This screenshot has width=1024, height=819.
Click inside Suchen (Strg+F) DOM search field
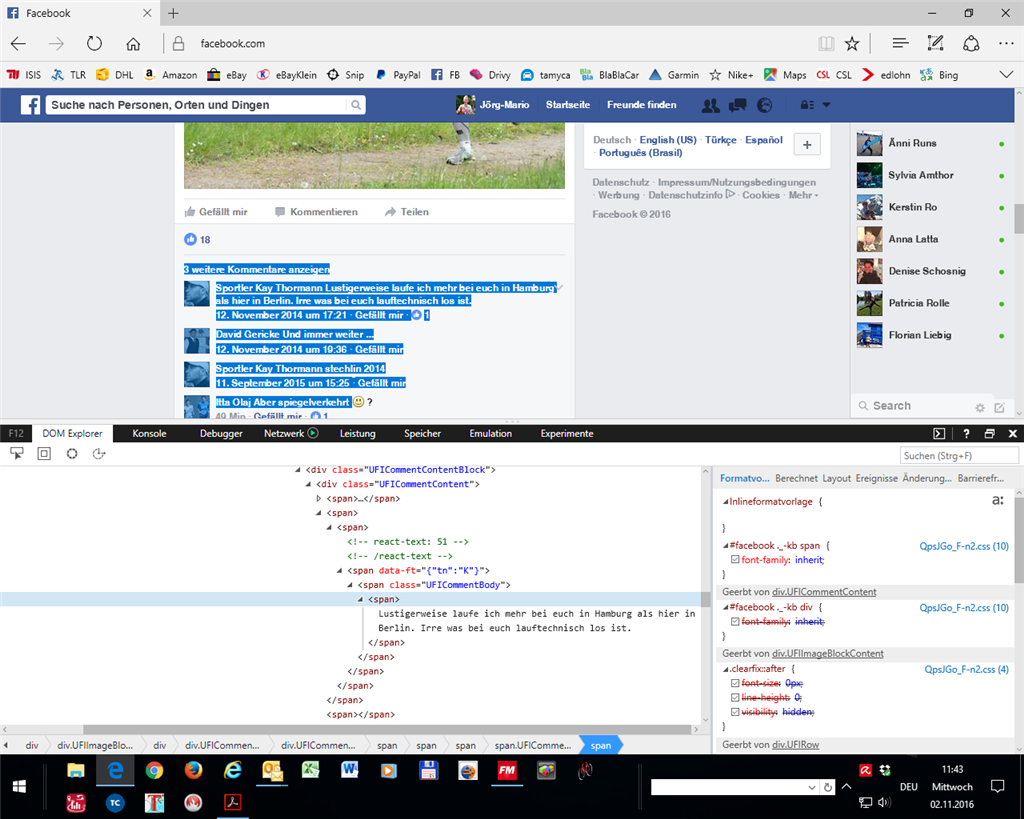[x=959, y=456]
